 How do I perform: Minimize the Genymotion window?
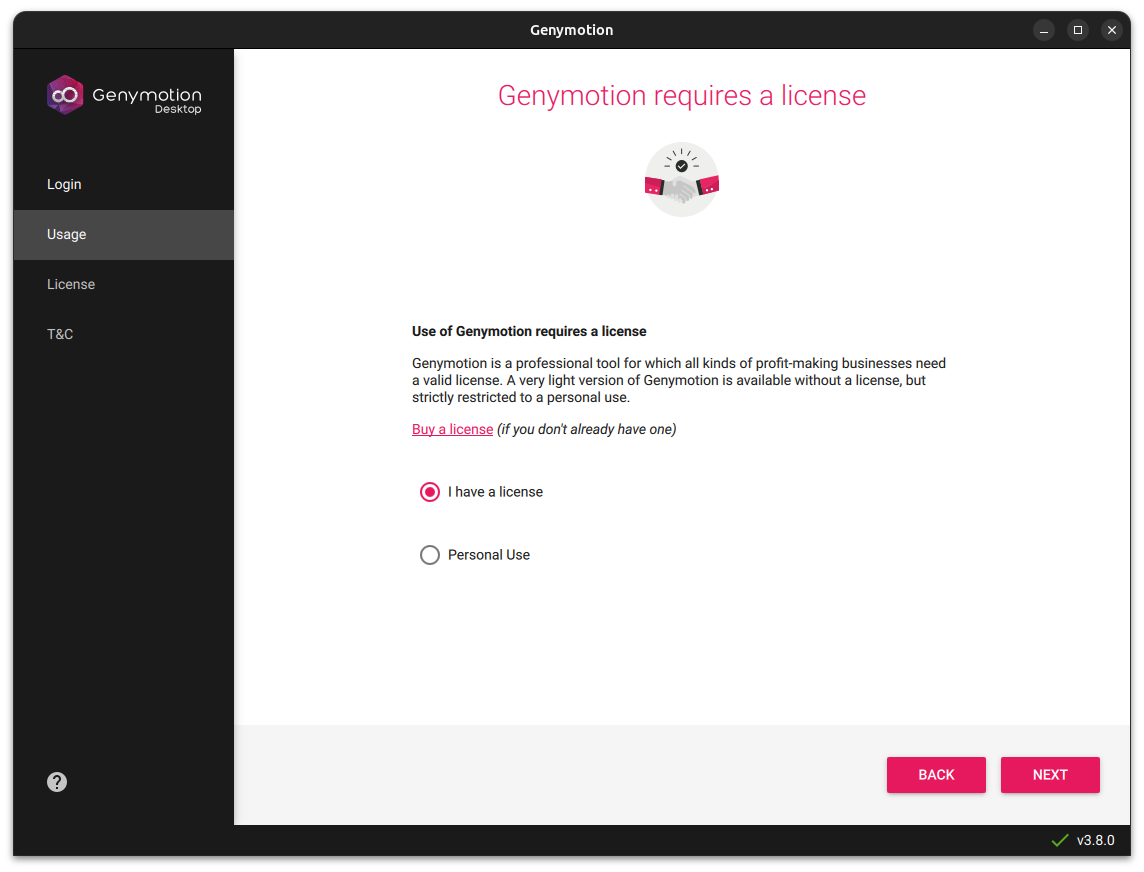pos(1043,30)
